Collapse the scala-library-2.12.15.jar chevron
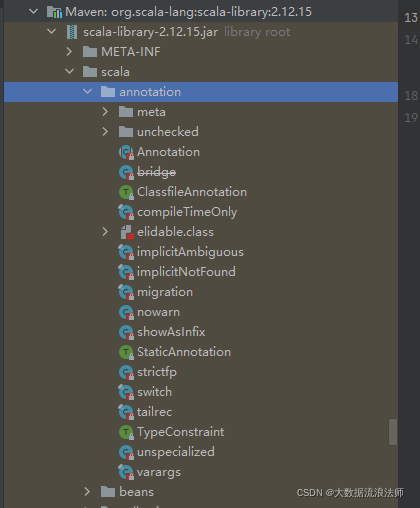This screenshot has width=420, height=508. [x=52, y=32]
